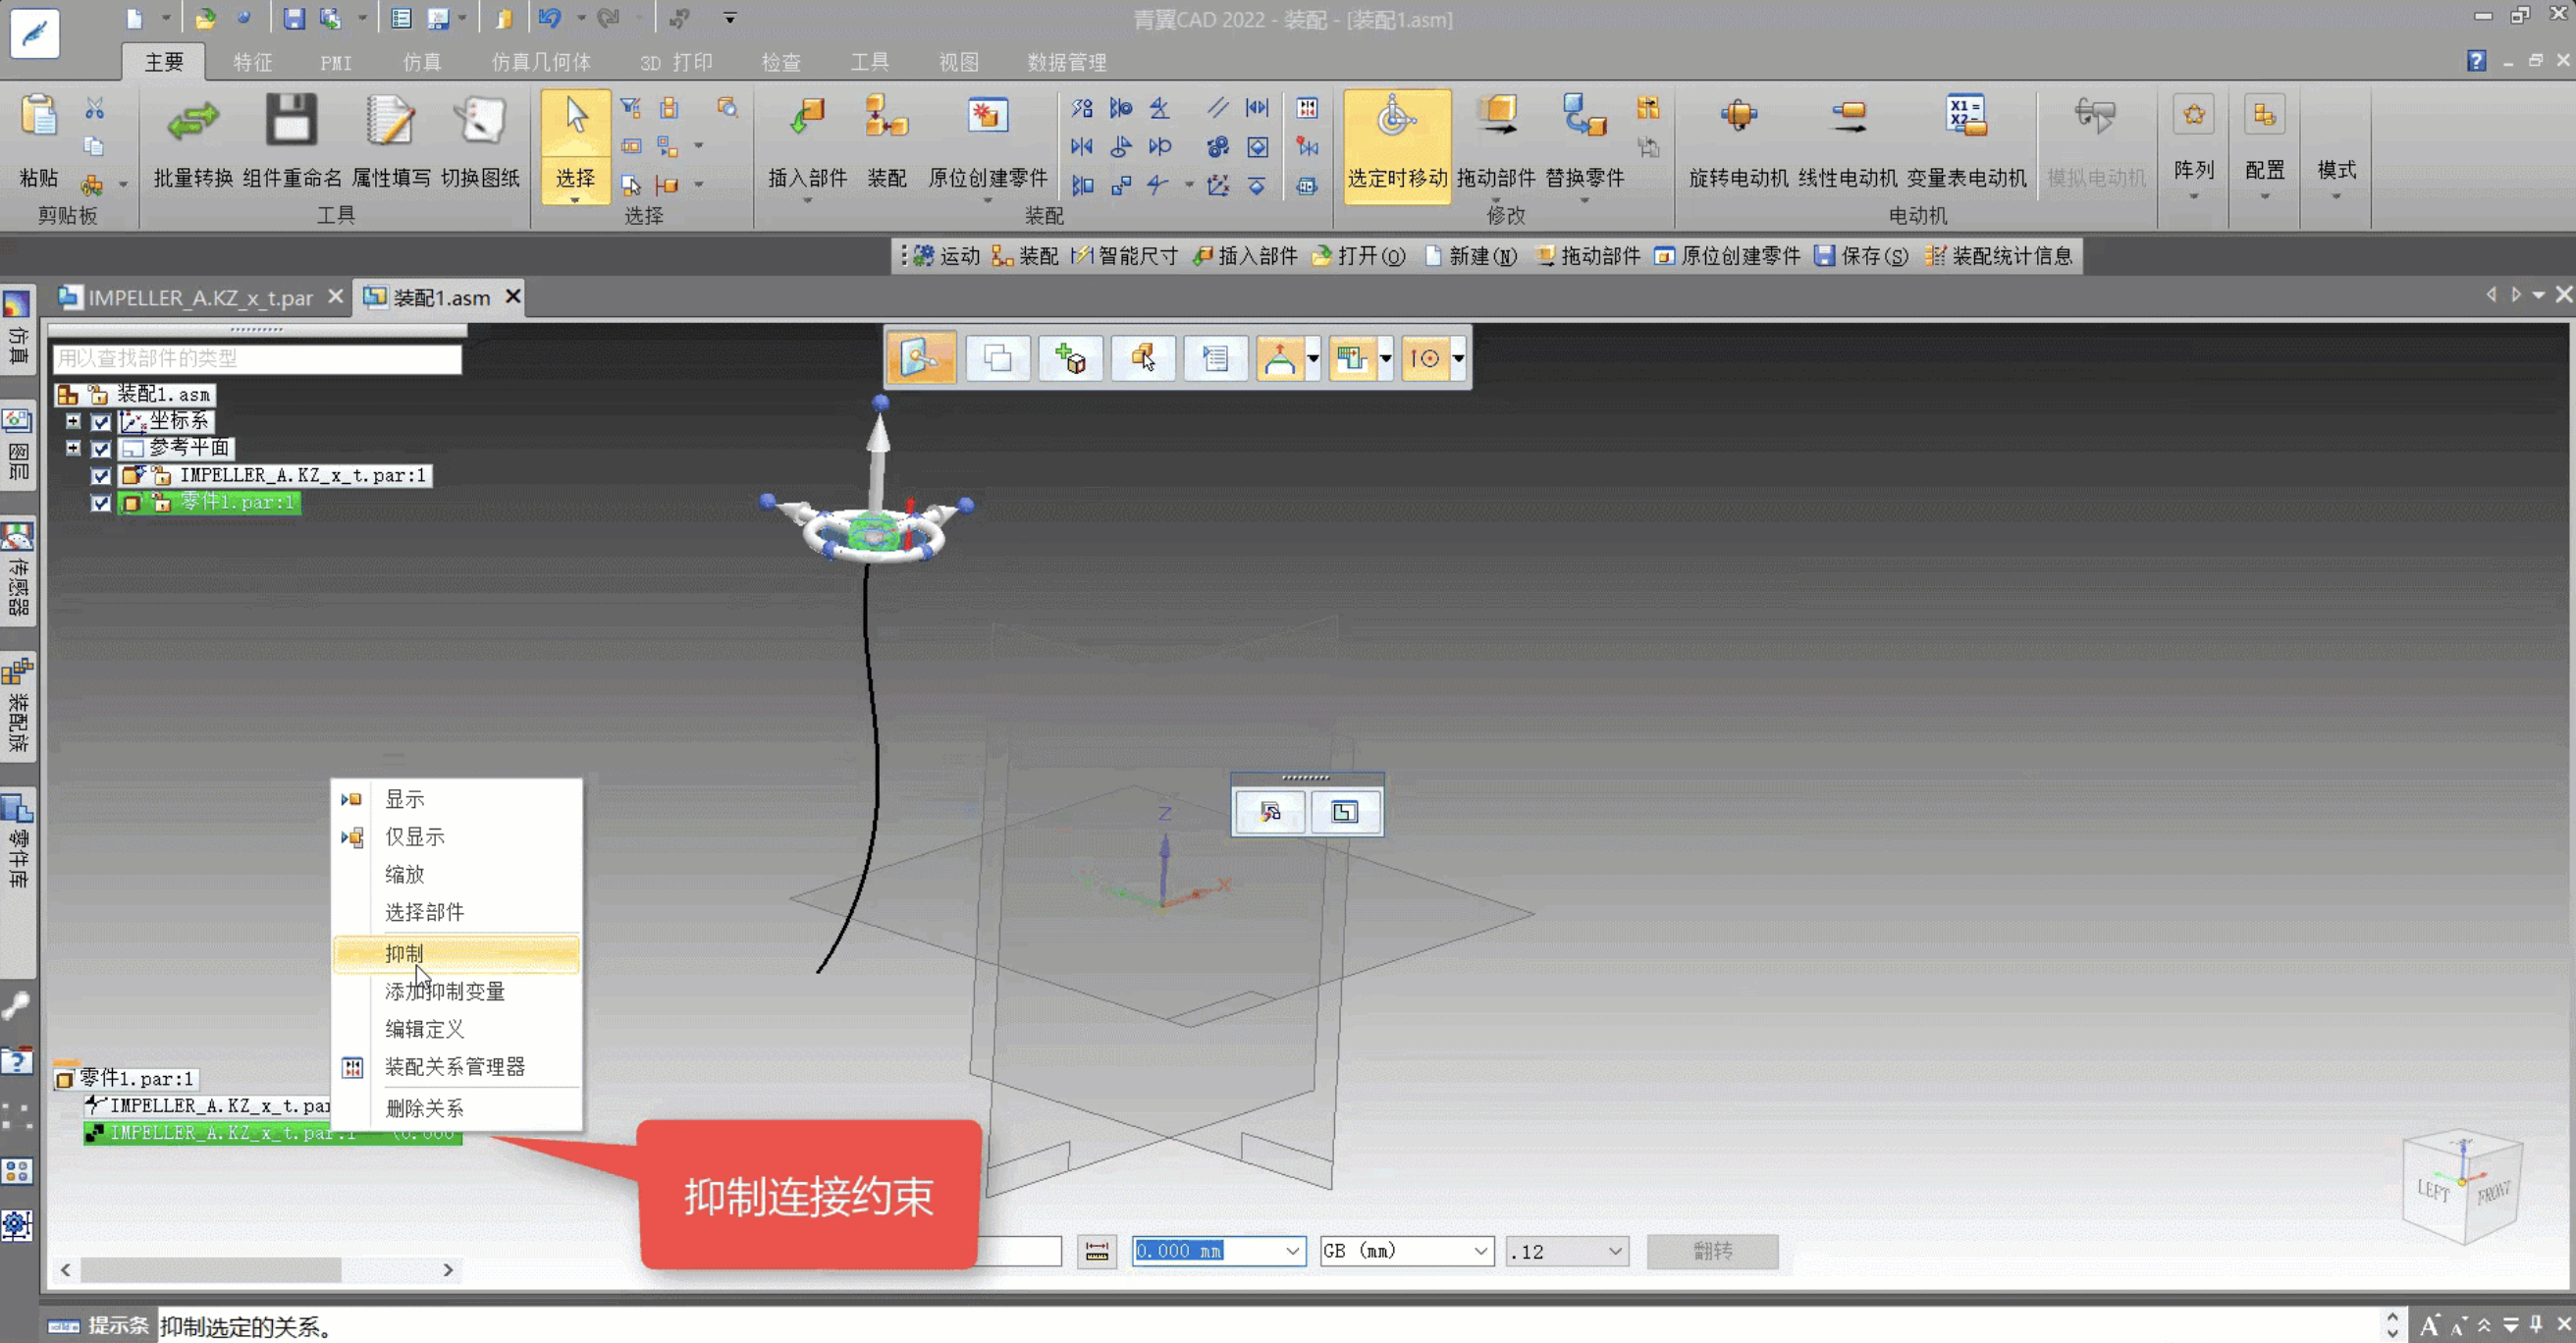The image size is (2576, 1343).
Task: Choose Delete Relationship (删除关系) menu item
Action: point(456,1108)
